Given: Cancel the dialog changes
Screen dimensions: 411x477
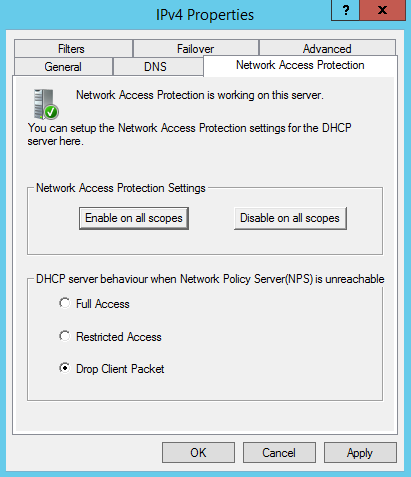Looking at the screenshot, I should tap(279, 453).
